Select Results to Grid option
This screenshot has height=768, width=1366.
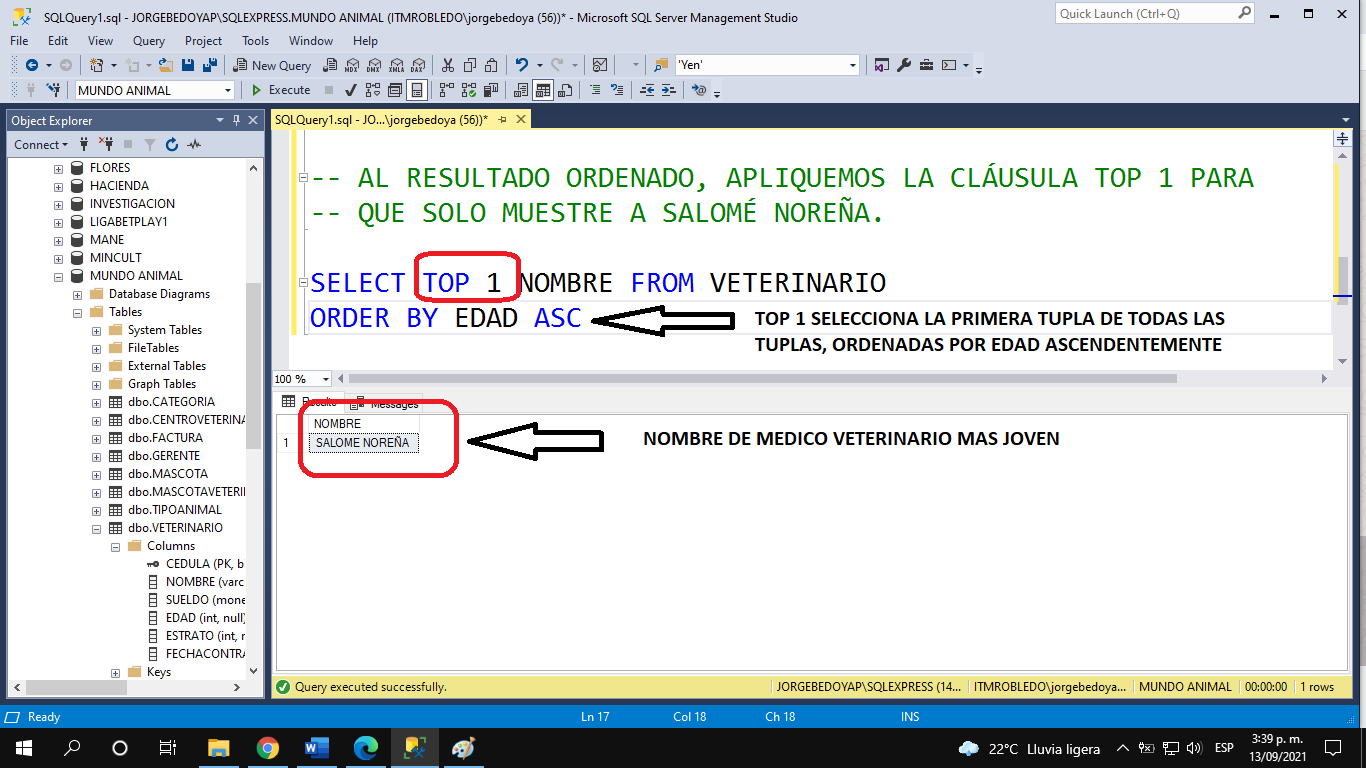point(543,90)
